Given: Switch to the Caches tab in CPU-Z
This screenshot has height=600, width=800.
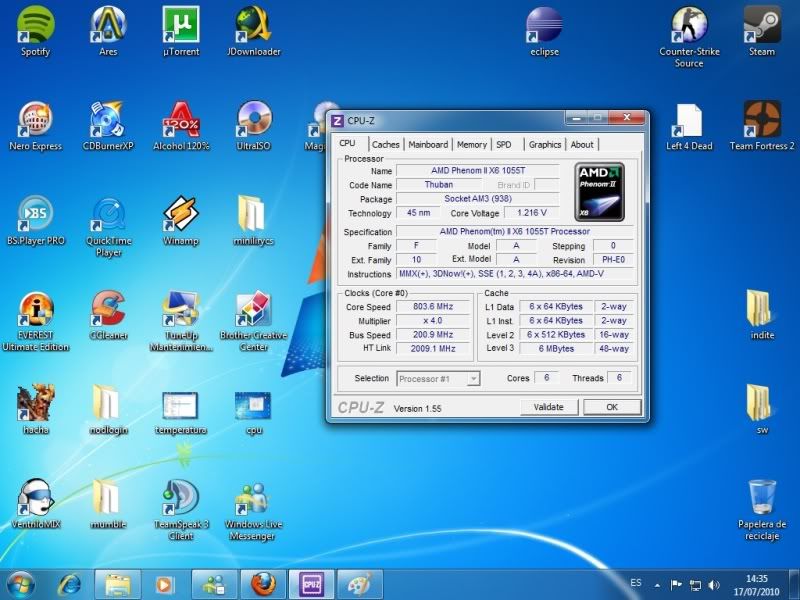Looking at the screenshot, I should (x=386, y=144).
